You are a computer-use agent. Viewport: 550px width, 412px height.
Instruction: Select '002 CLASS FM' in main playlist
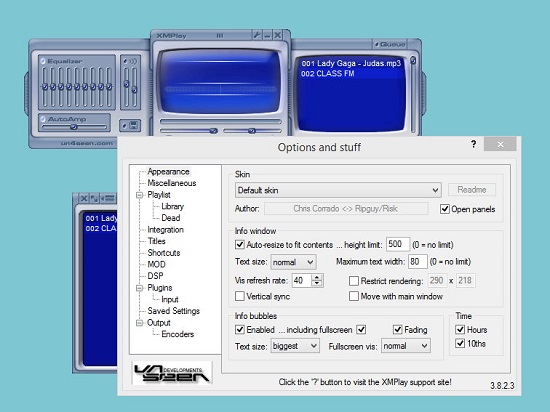point(328,74)
